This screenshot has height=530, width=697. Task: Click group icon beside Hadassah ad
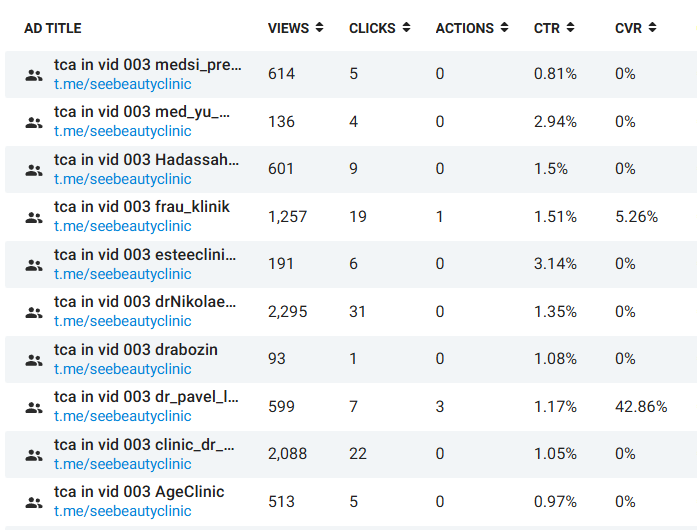pos(34,169)
